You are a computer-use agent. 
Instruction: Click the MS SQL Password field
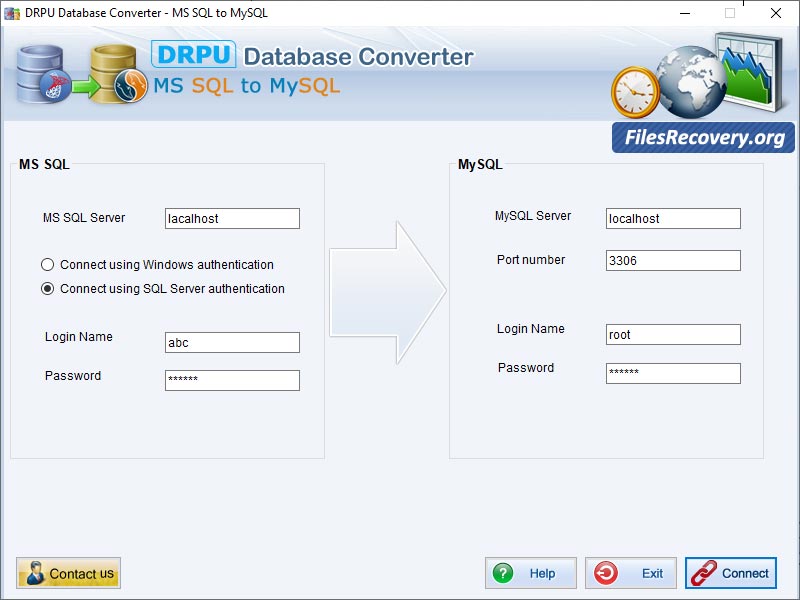click(232, 380)
